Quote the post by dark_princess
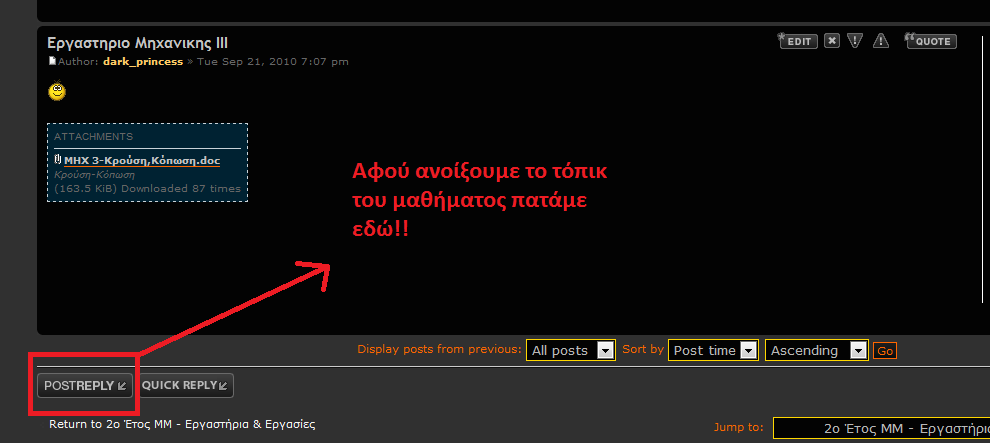 click(x=930, y=41)
